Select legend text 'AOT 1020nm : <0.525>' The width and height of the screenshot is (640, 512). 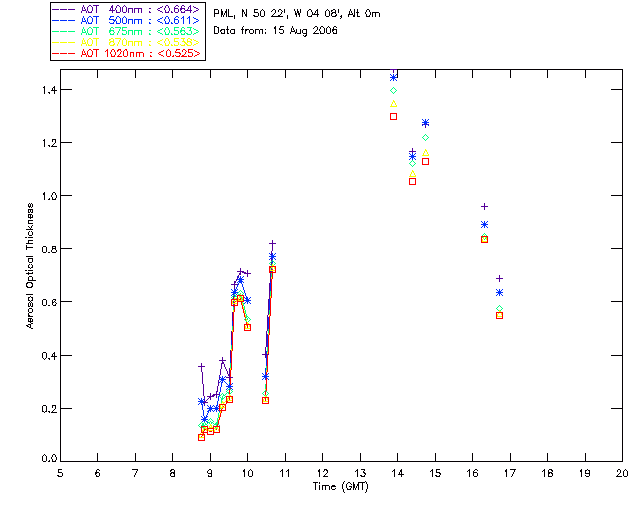pyautogui.click(x=140, y=53)
